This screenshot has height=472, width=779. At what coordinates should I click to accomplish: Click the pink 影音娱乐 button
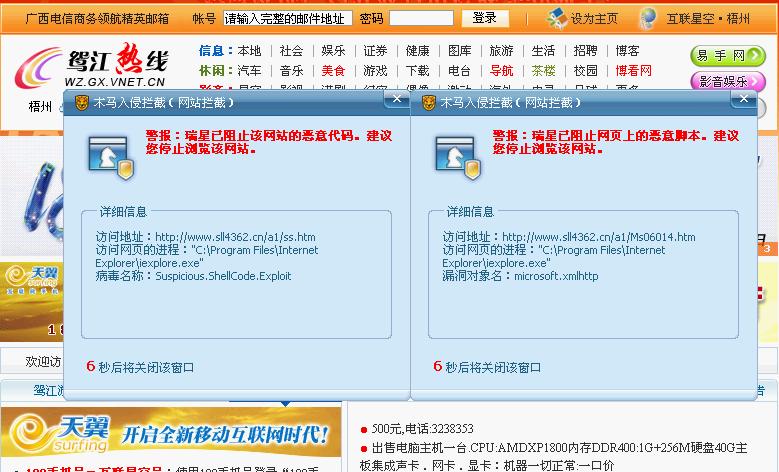tap(728, 81)
